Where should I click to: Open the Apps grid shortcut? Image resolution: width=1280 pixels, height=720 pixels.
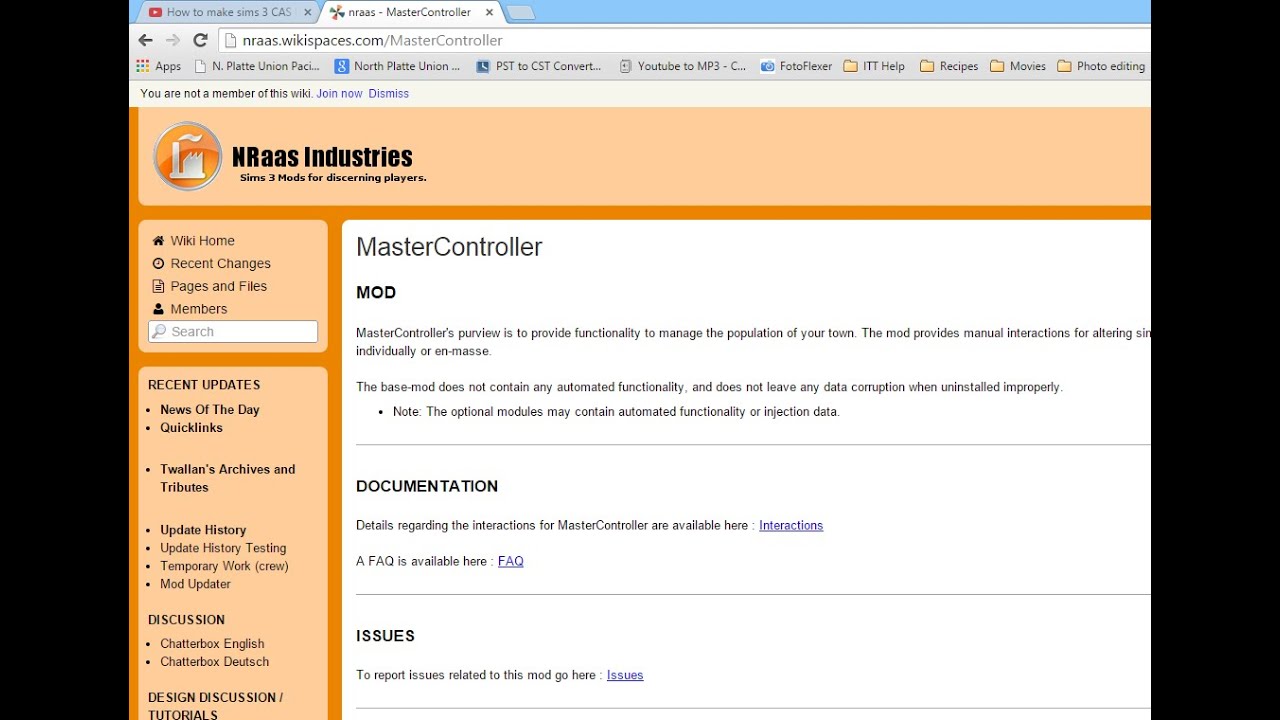pyautogui.click(x=159, y=66)
